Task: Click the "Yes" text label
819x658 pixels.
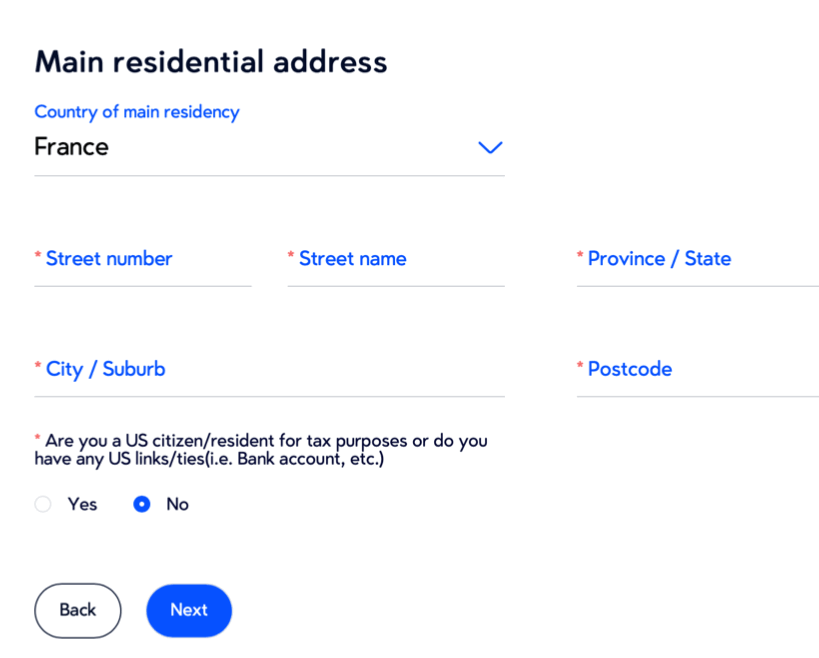Action: click(82, 504)
